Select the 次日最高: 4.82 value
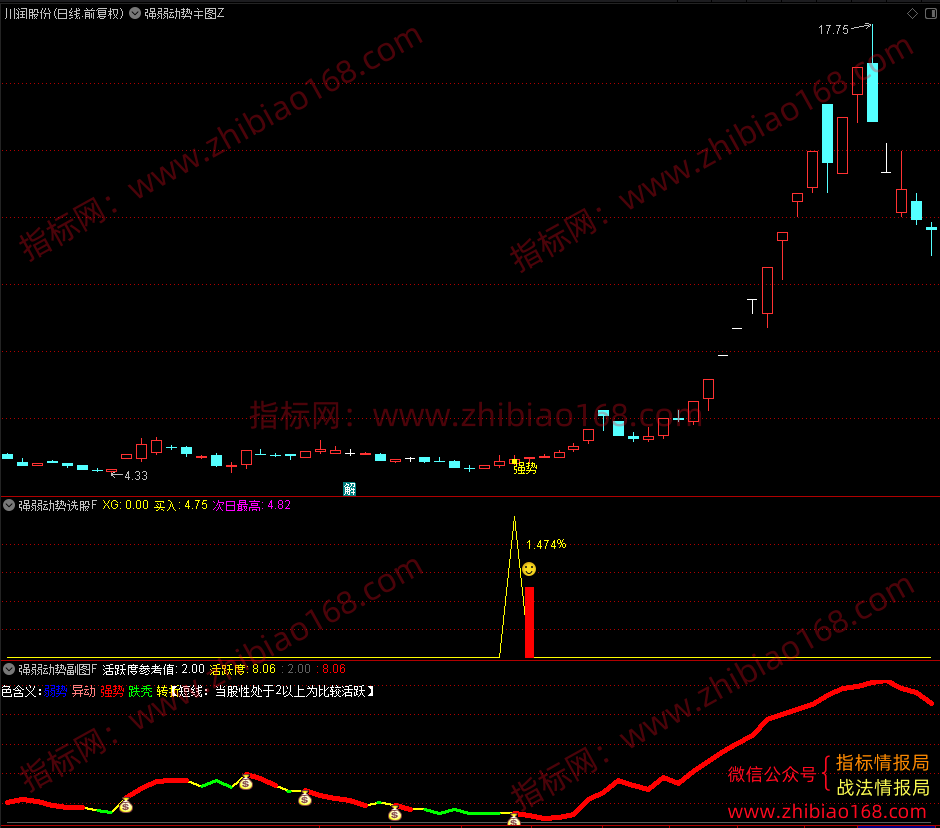Viewport: 940px width, 828px height. click(252, 505)
